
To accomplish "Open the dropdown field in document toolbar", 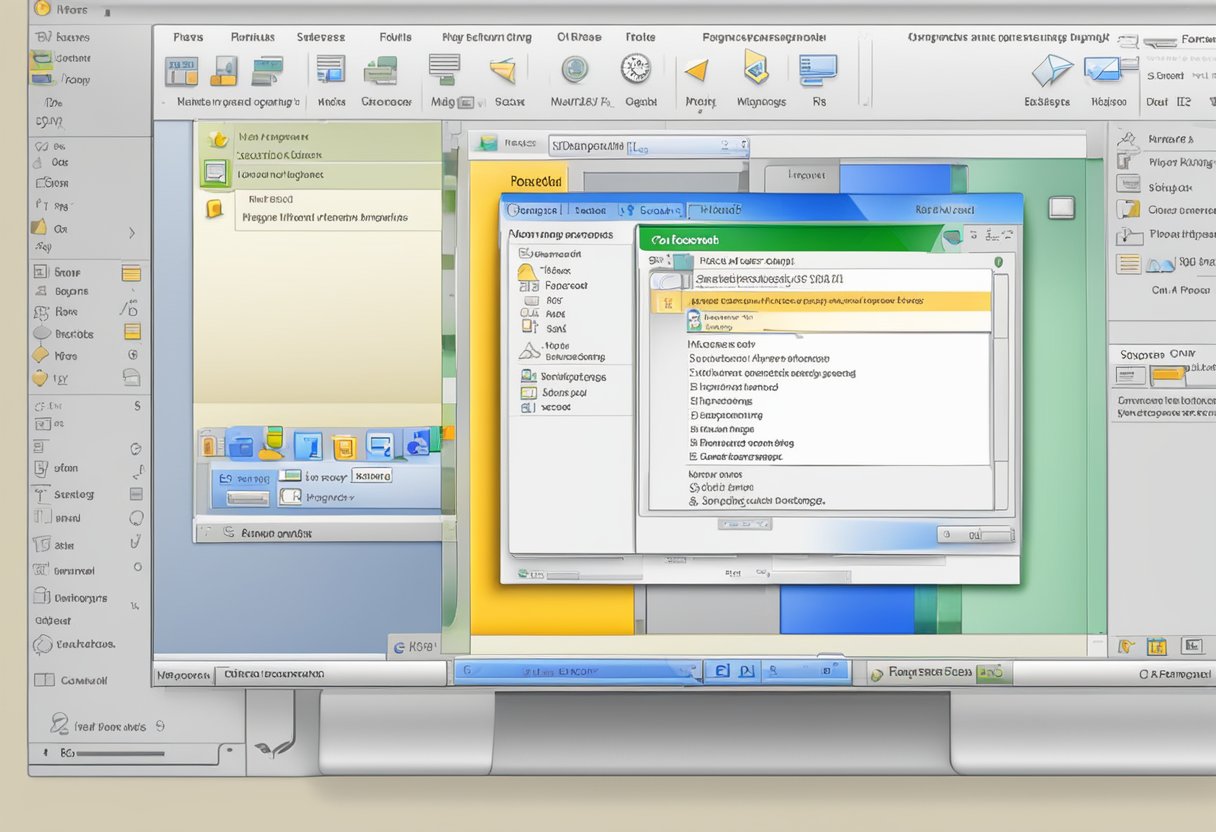I will pyautogui.click(x=650, y=146).
